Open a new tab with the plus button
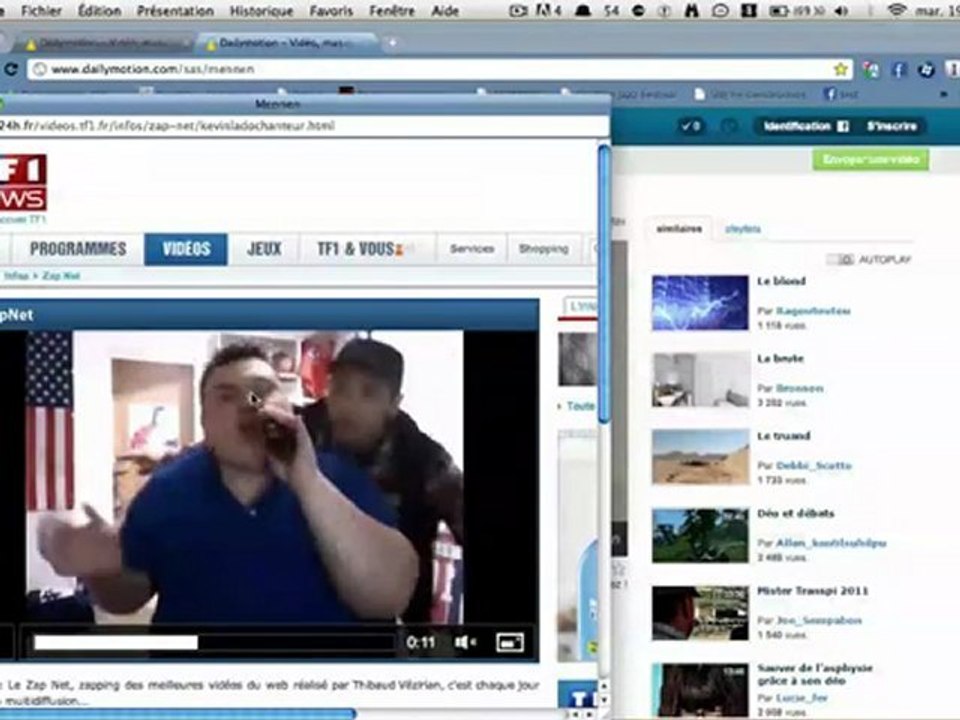Viewport: 960px width, 720px height. click(x=392, y=42)
